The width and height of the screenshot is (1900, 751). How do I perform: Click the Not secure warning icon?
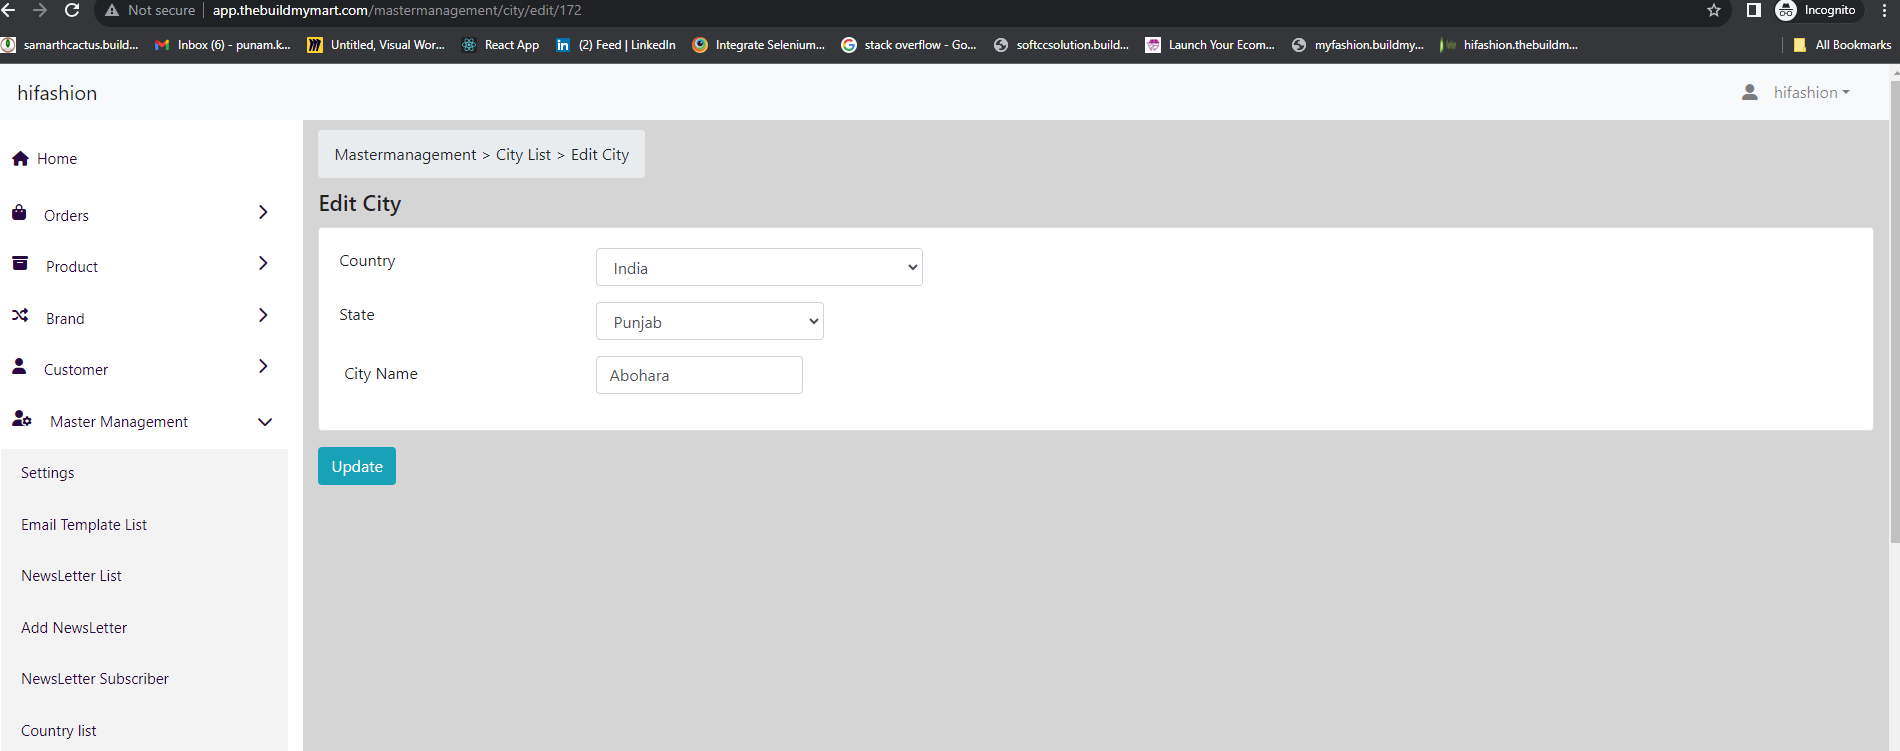(x=112, y=10)
